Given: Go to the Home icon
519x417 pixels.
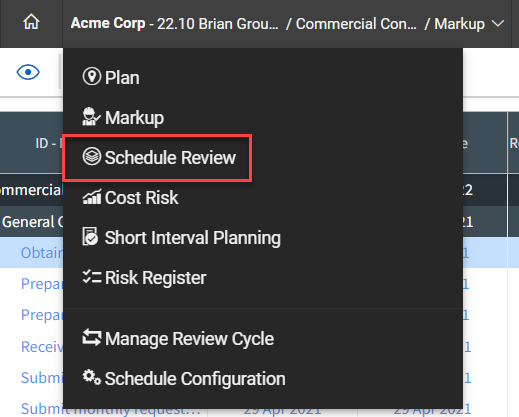Looking at the screenshot, I should 31,23.
